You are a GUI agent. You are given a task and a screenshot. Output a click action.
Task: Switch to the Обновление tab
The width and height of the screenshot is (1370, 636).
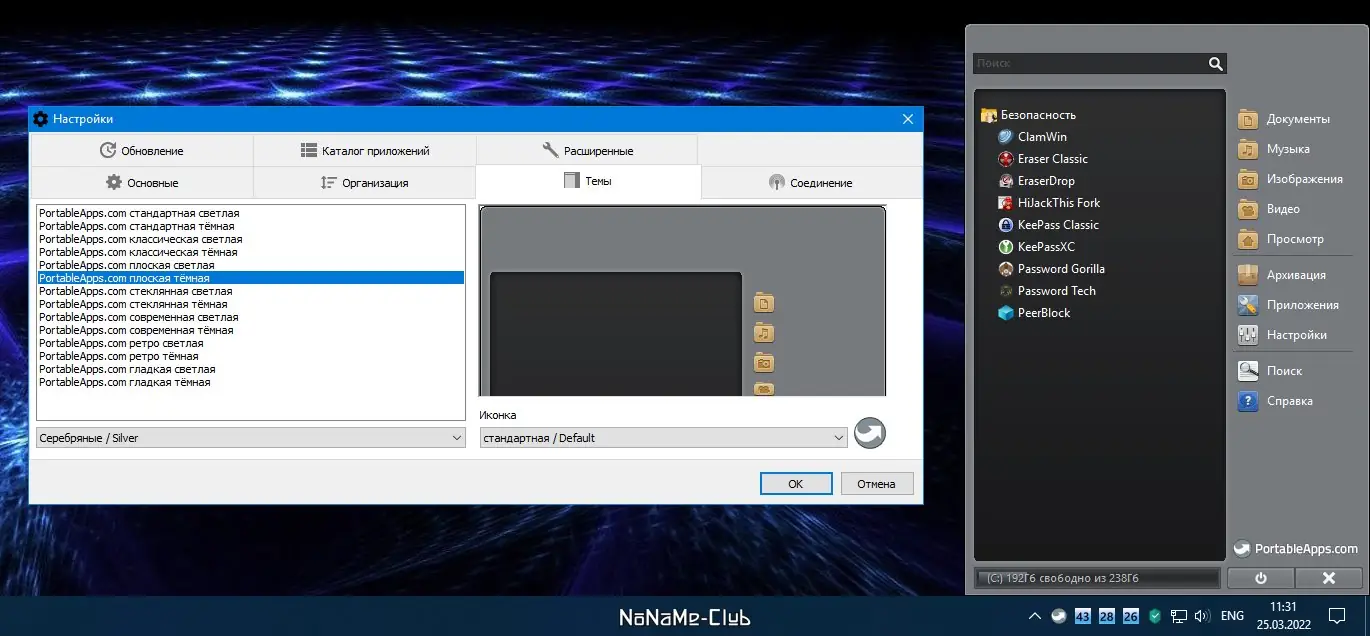142,151
